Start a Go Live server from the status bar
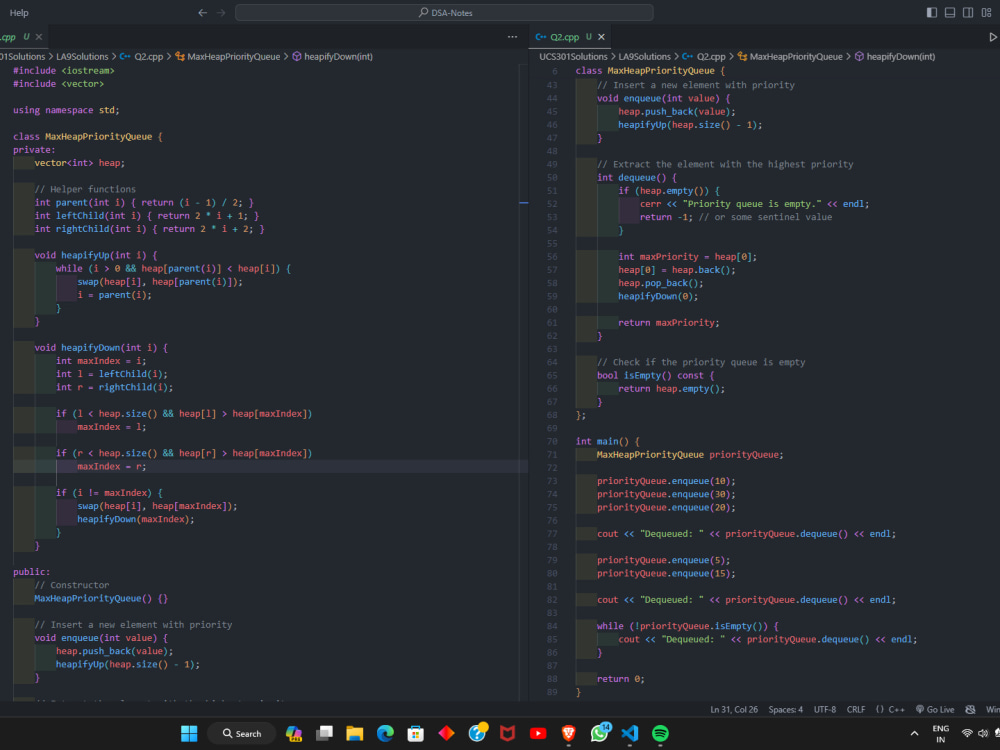 pyautogui.click(x=938, y=709)
